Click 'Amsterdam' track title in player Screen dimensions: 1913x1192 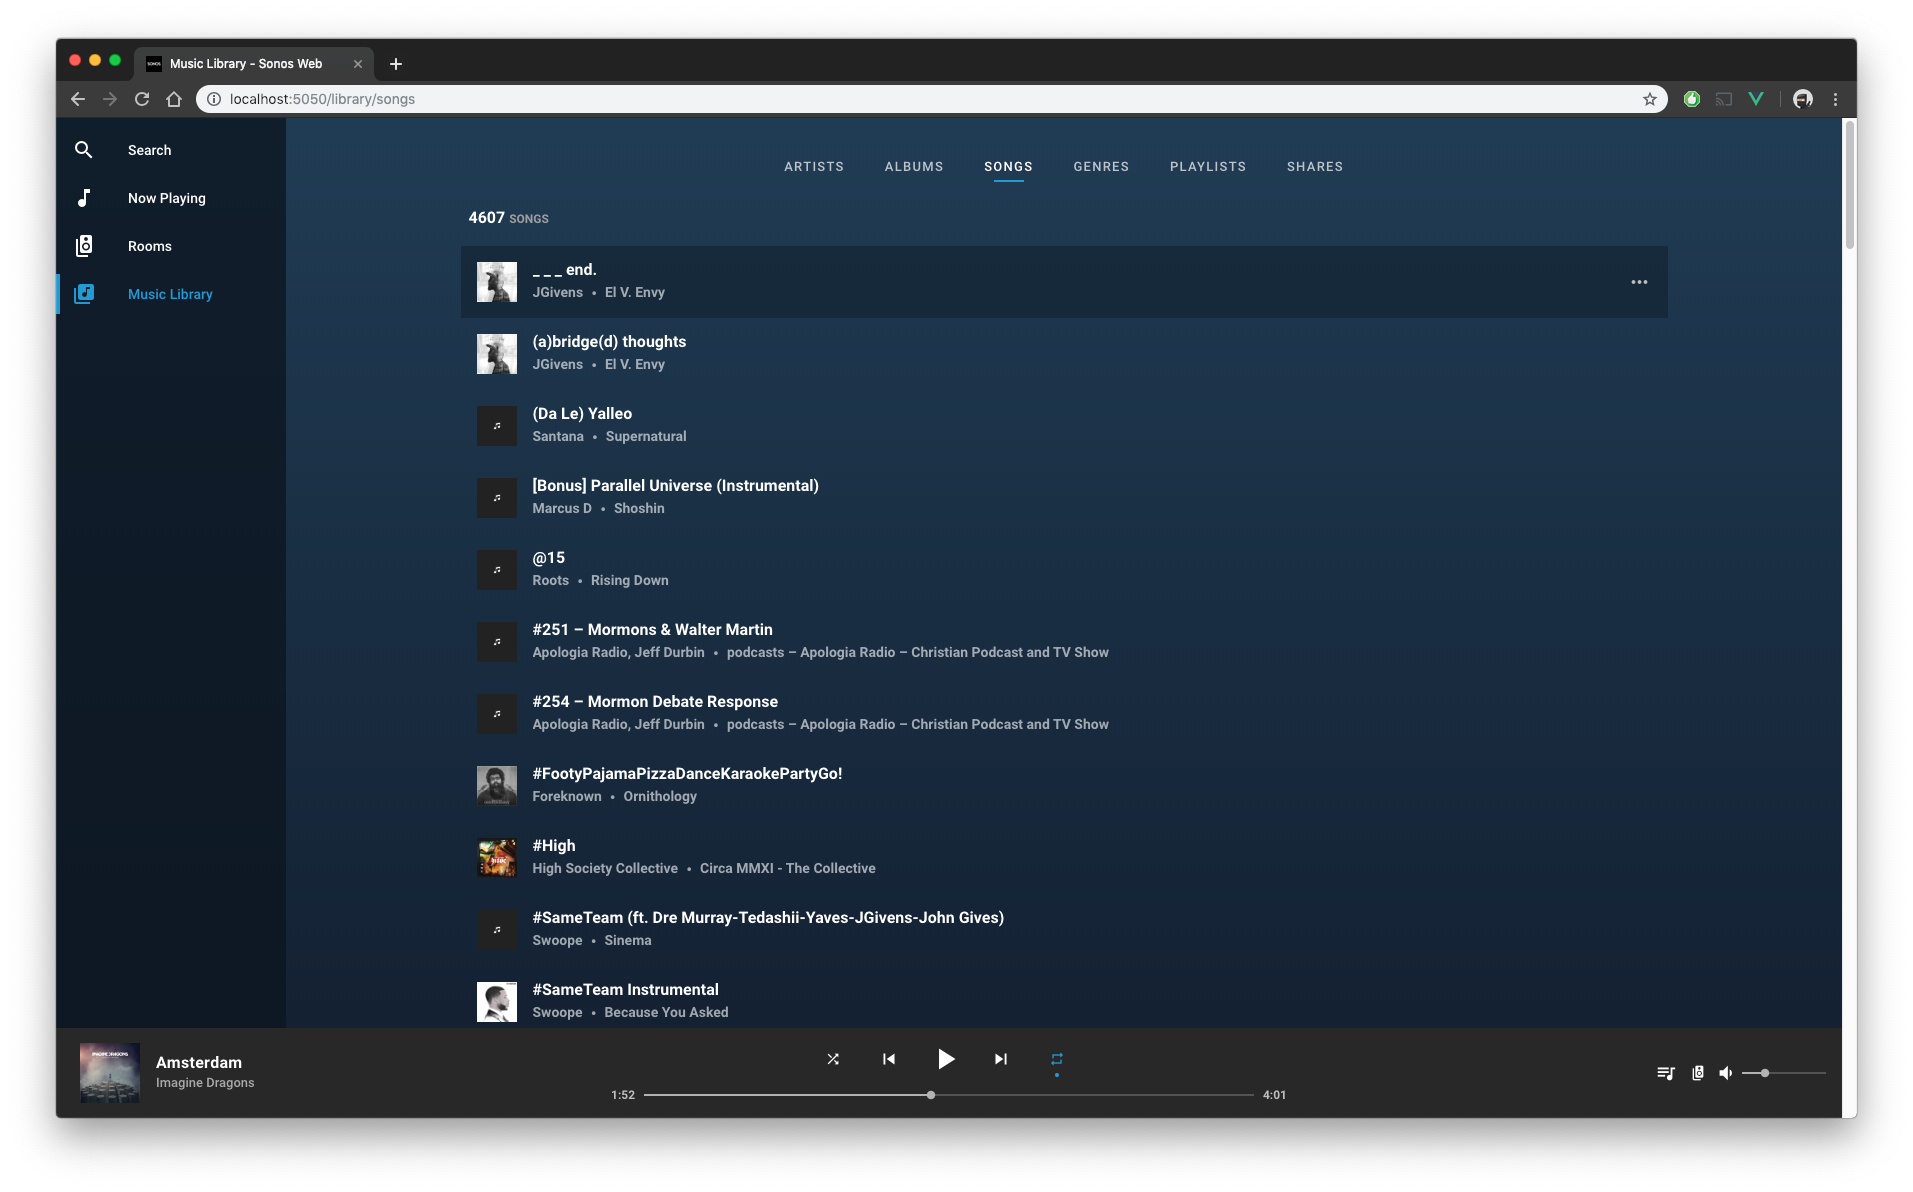pyautogui.click(x=199, y=1062)
